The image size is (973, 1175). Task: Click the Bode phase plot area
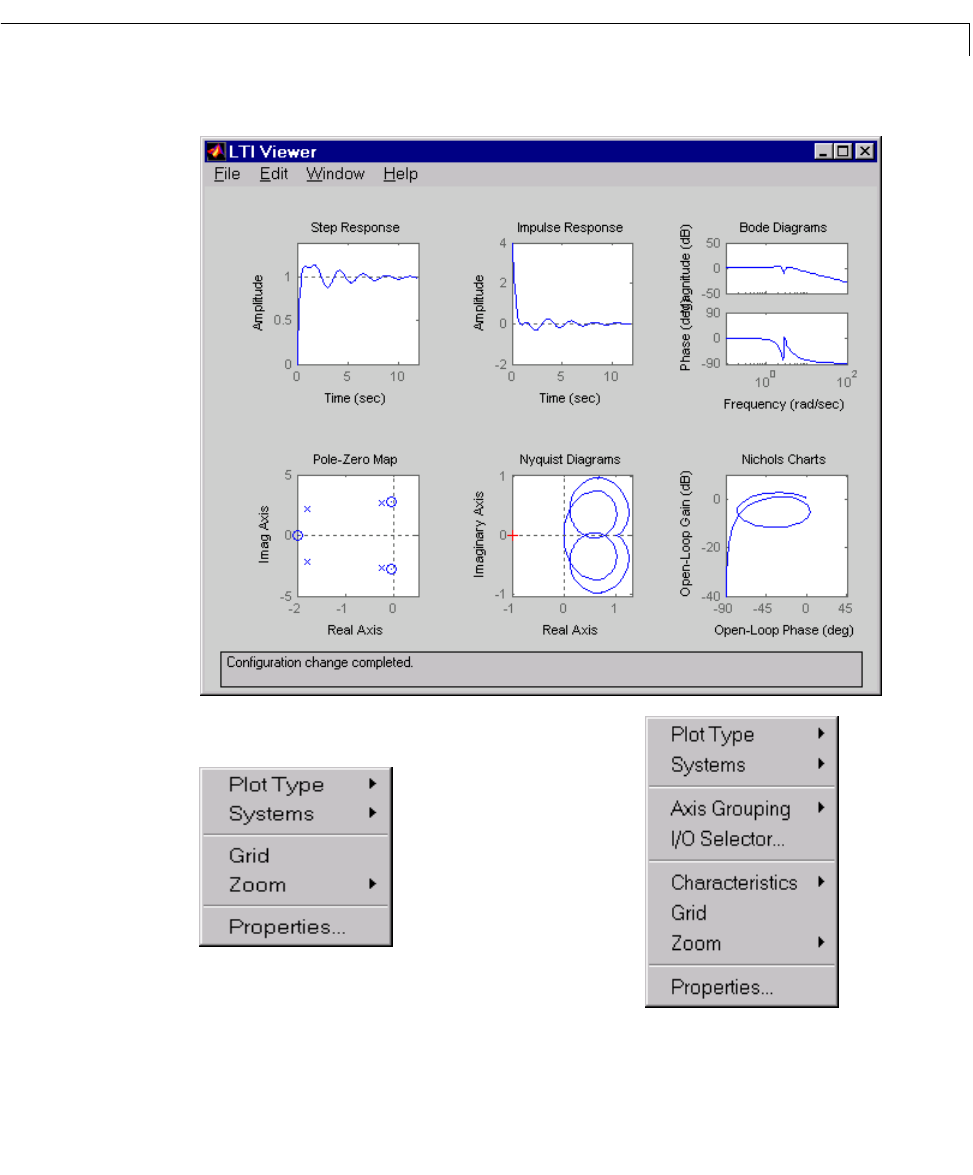pos(787,339)
